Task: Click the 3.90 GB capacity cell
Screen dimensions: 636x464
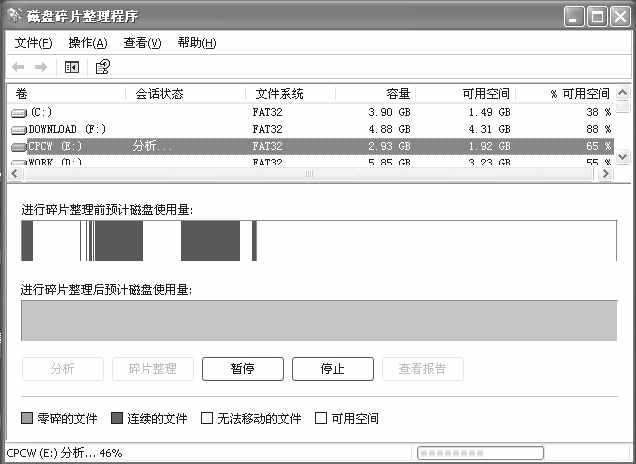Action: click(x=389, y=112)
